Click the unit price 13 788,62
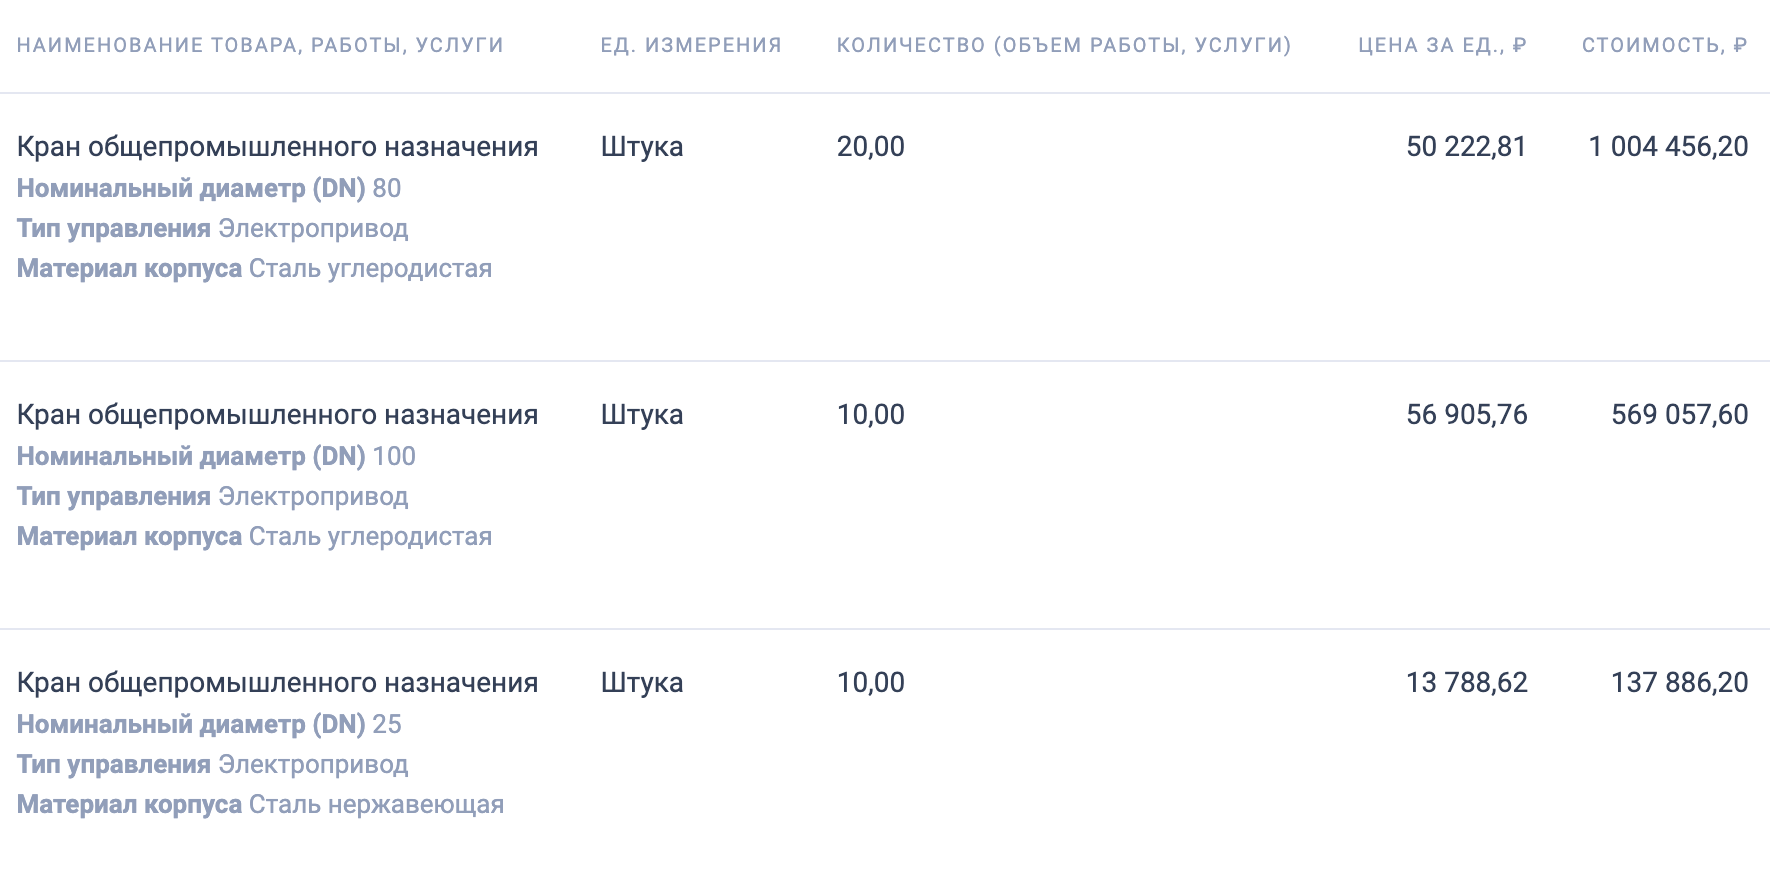 (x=1466, y=683)
